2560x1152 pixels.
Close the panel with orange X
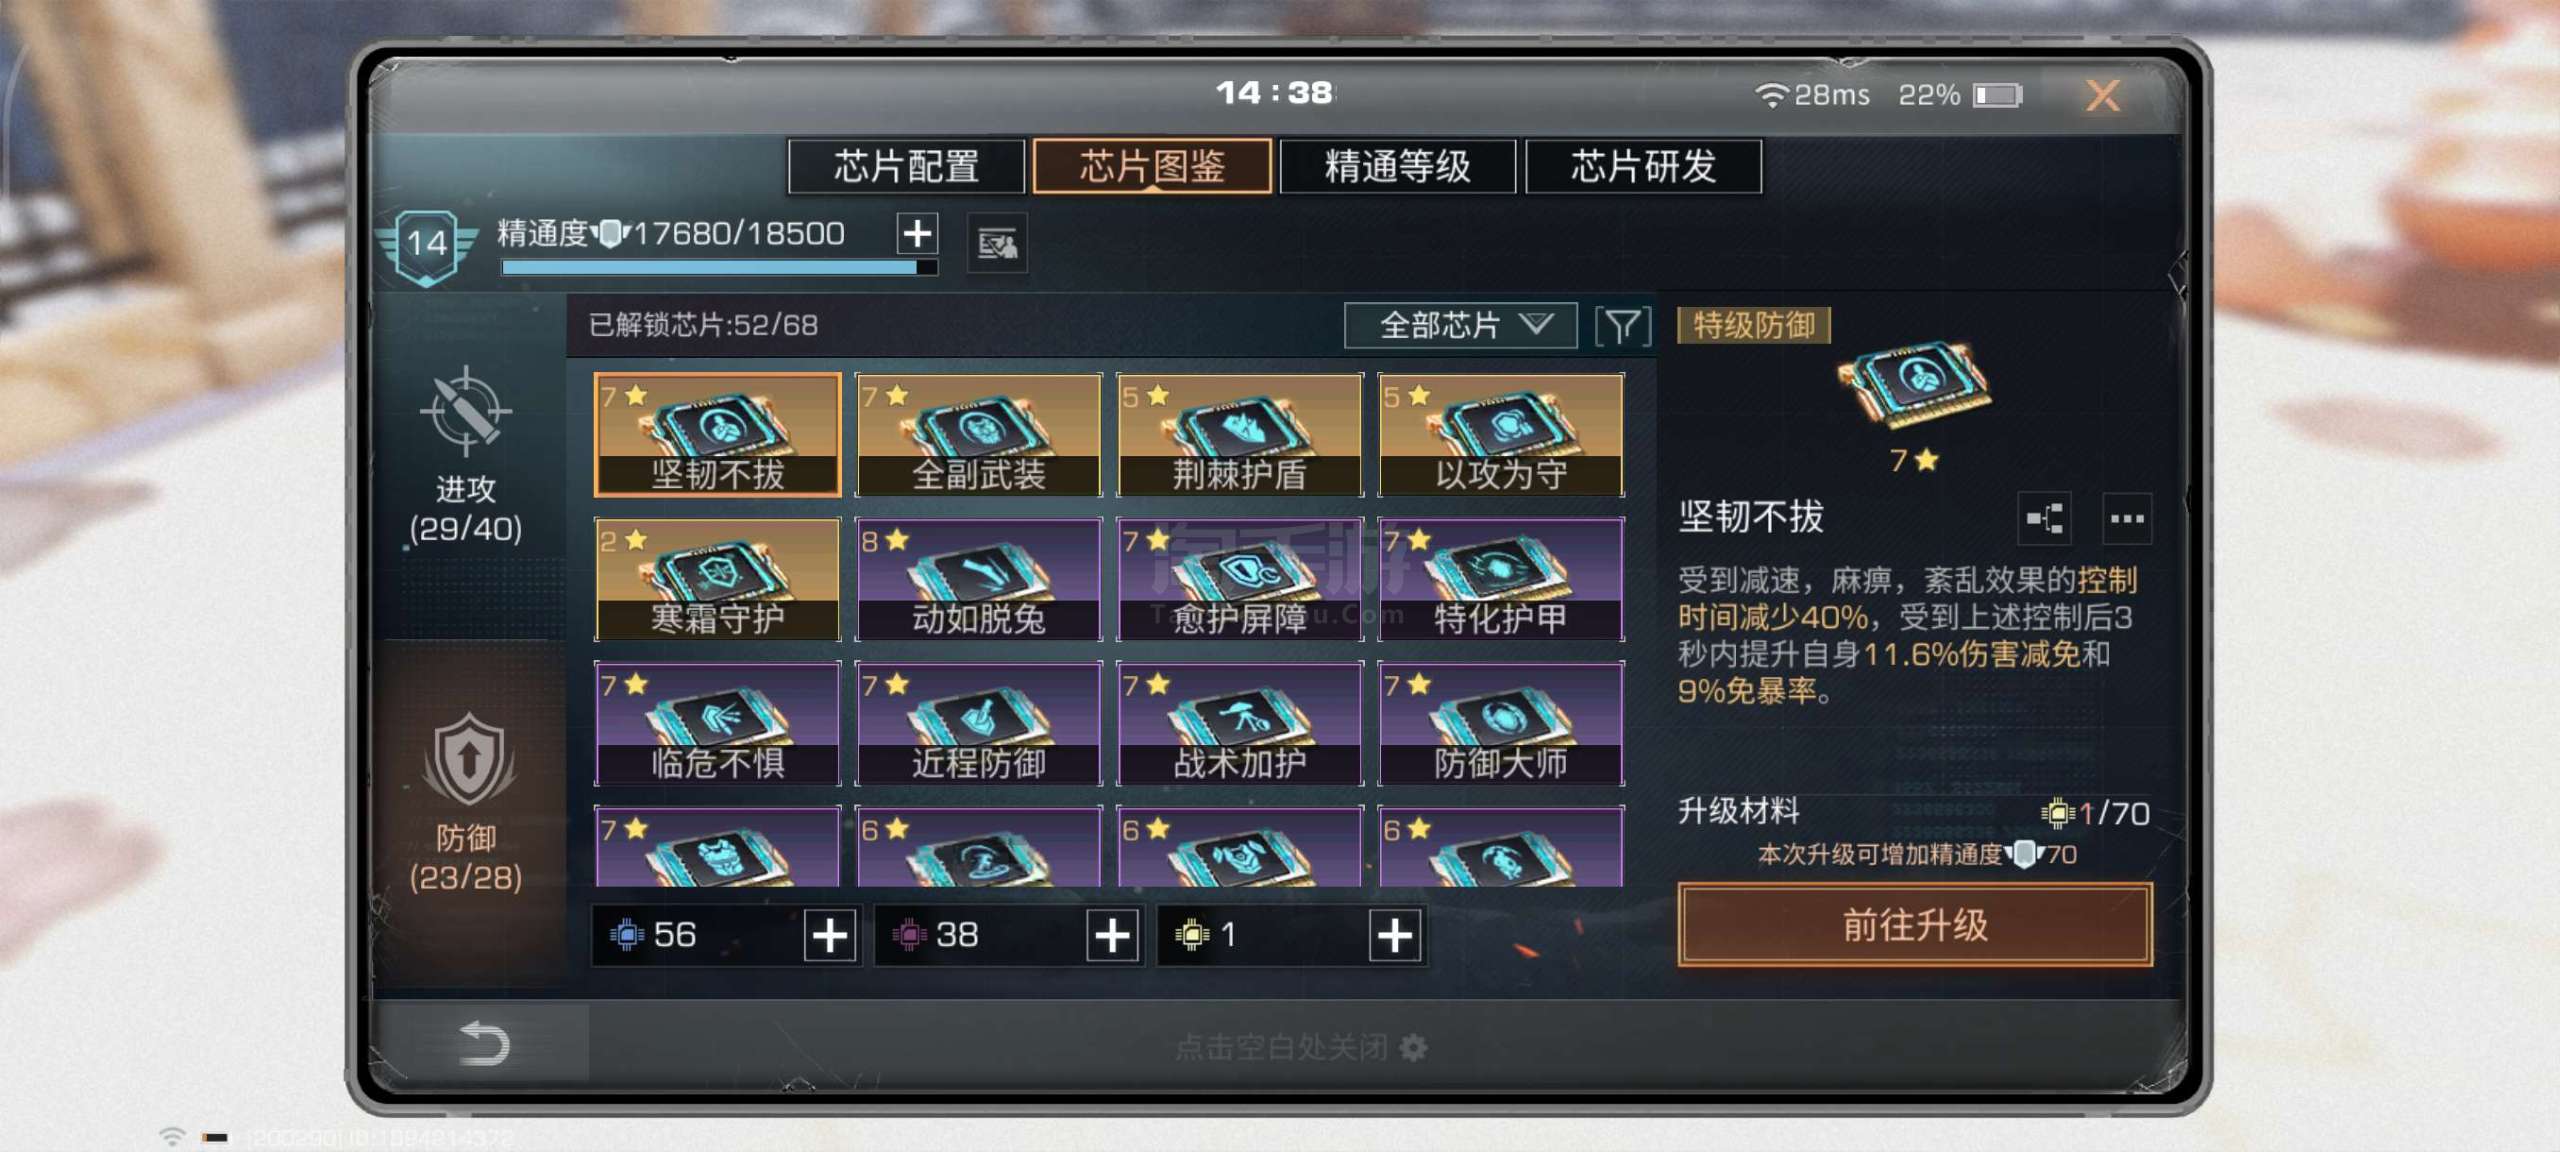point(2103,95)
